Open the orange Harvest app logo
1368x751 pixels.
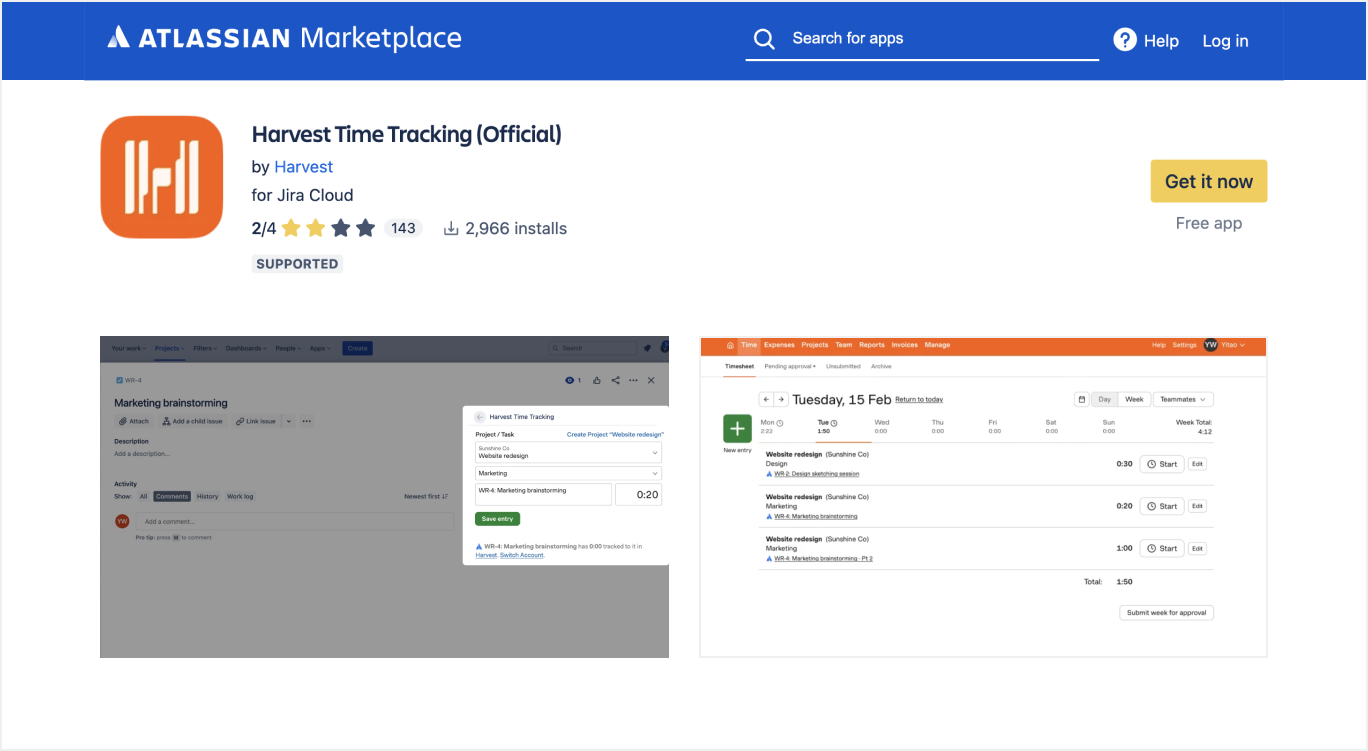point(162,177)
